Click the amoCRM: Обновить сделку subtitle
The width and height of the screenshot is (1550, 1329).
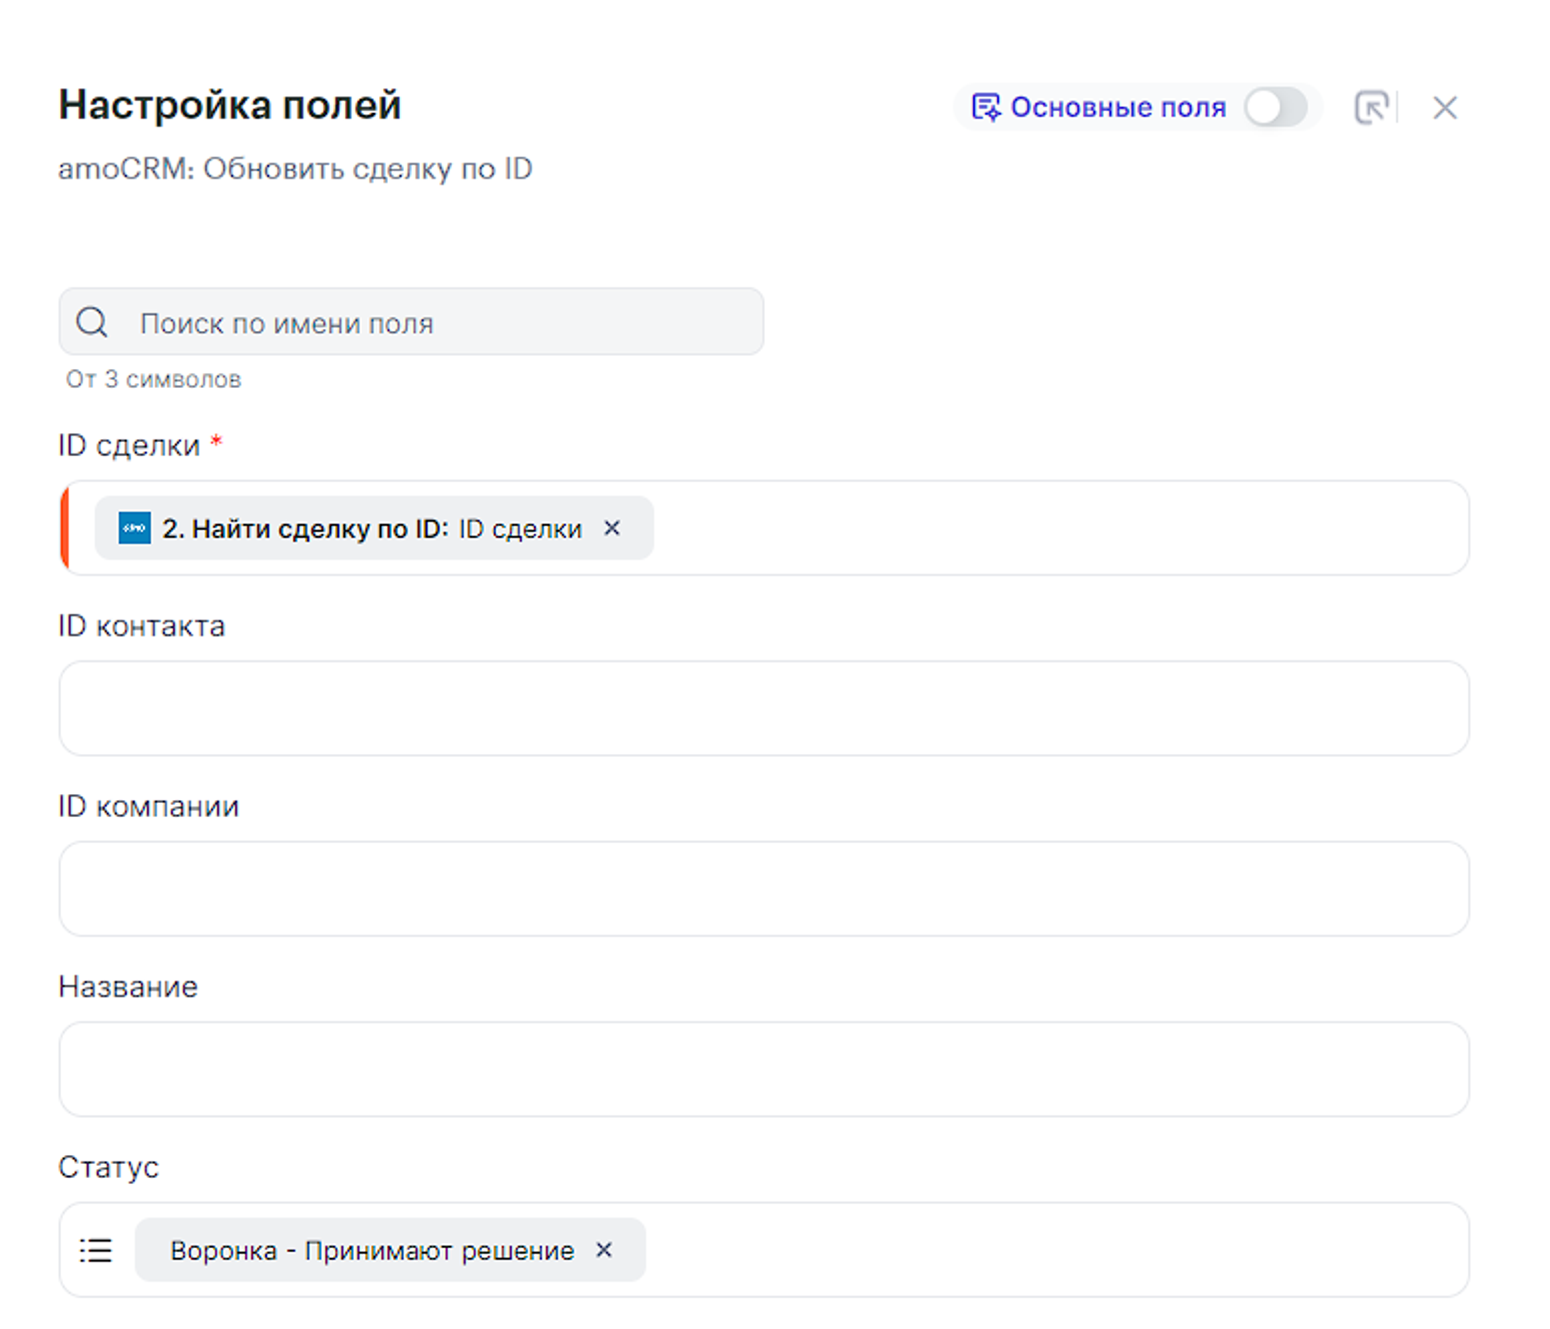point(295,169)
